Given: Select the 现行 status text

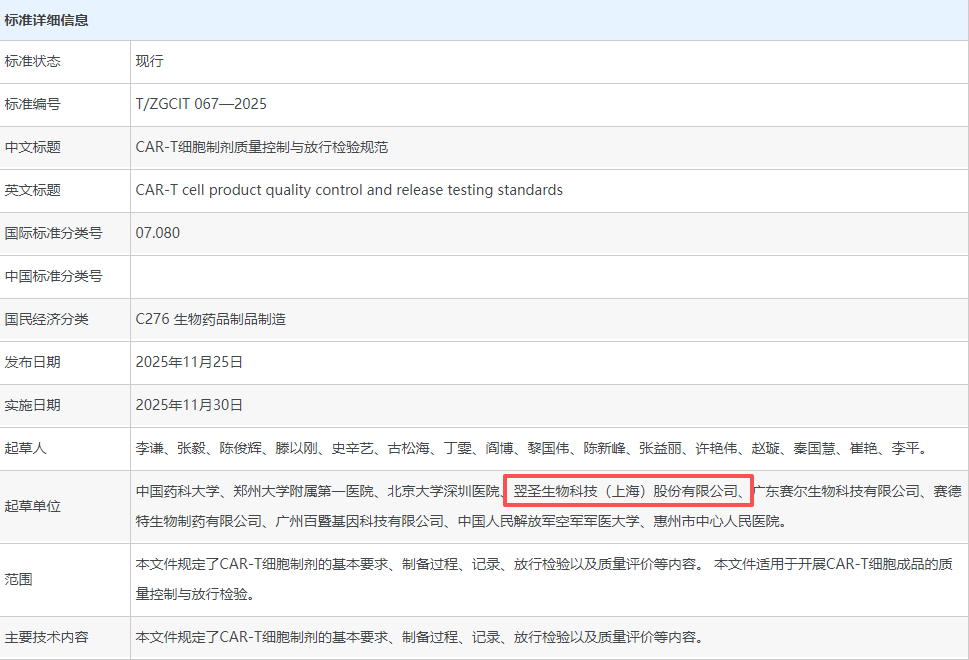Looking at the screenshot, I should (x=146, y=61).
